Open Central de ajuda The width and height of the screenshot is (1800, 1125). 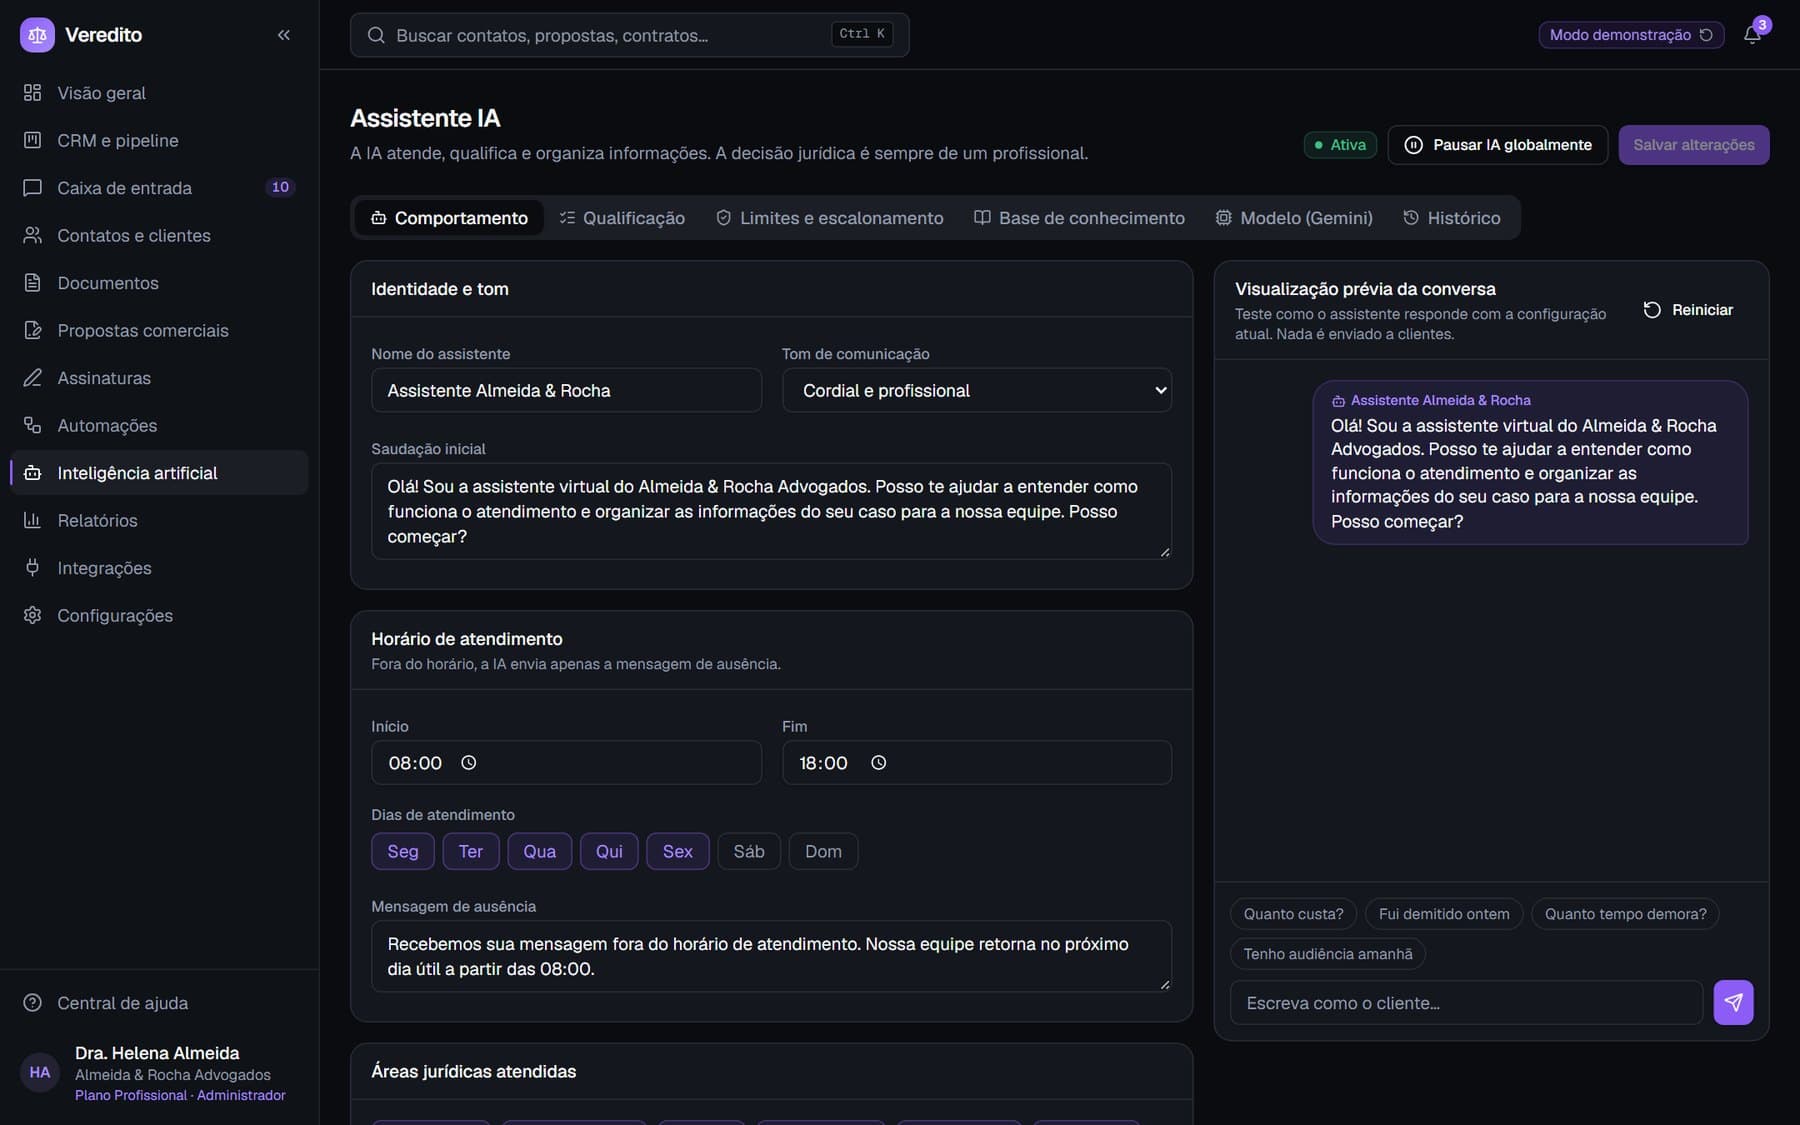[x=160, y=1003]
